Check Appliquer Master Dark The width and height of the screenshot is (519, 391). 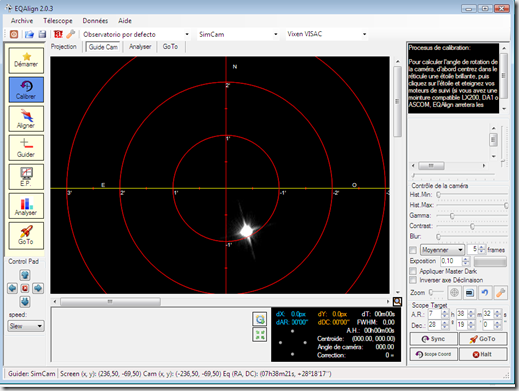click(413, 271)
